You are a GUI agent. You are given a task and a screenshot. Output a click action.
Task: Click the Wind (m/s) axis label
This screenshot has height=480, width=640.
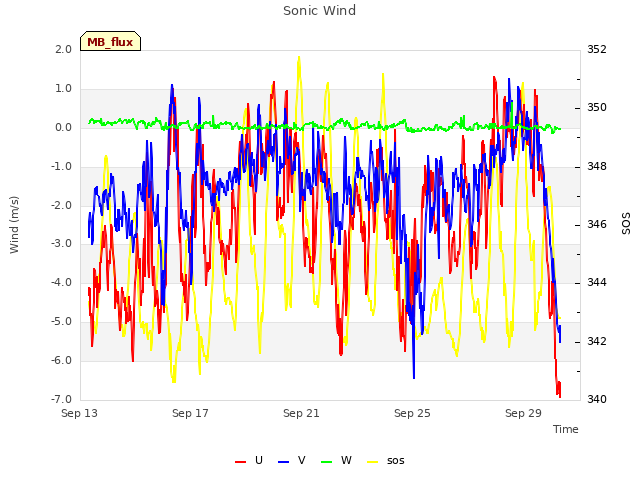tap(14, 225)
